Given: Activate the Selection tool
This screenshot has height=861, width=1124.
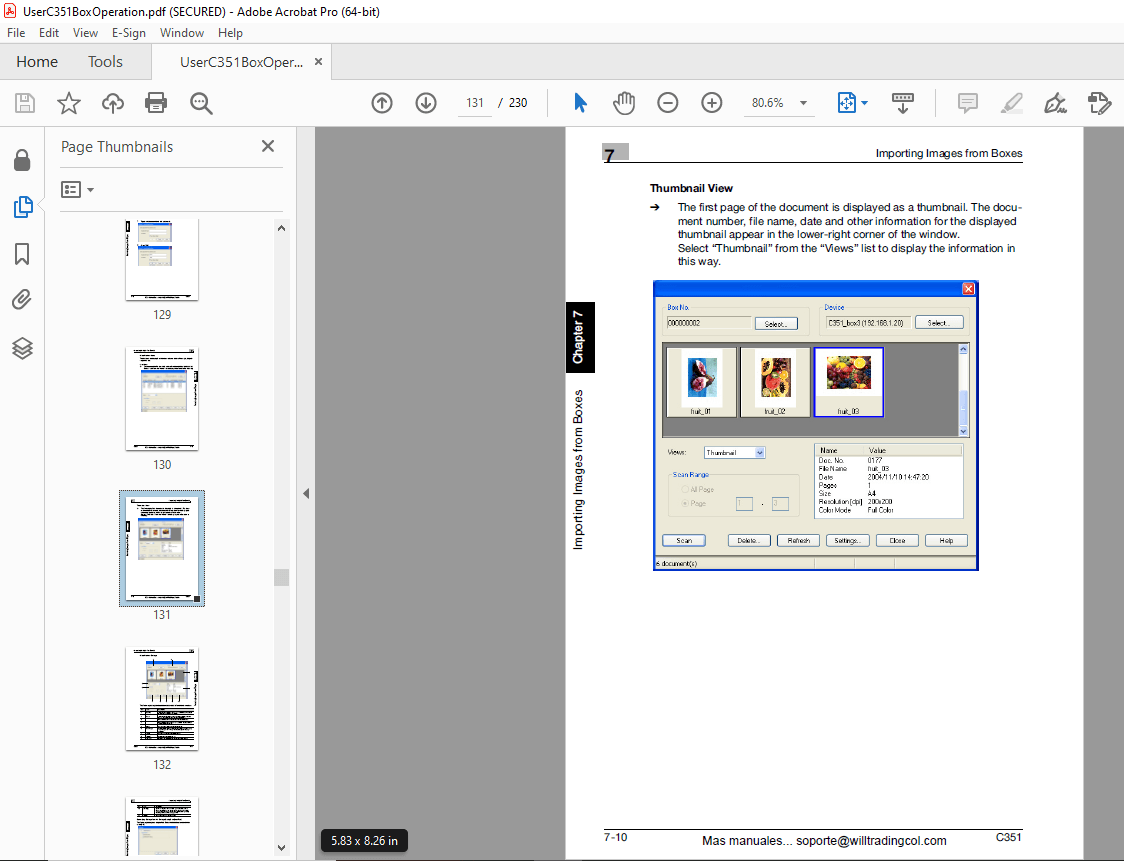Looking at the screenshot, I should 579,103.
